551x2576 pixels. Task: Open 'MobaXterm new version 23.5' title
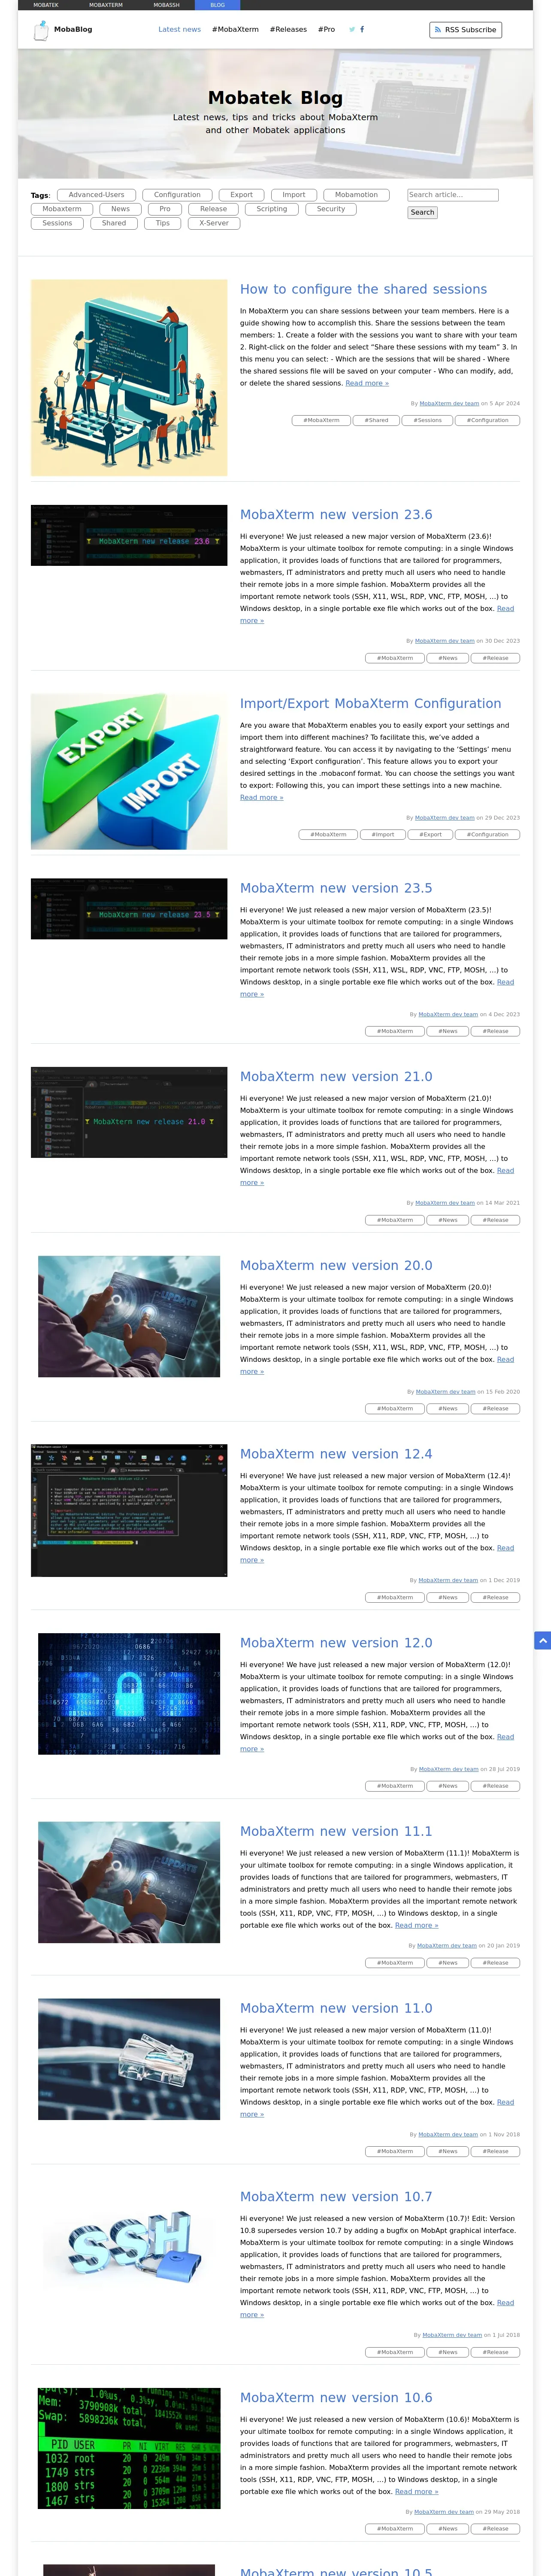click(x=336, y=887)
